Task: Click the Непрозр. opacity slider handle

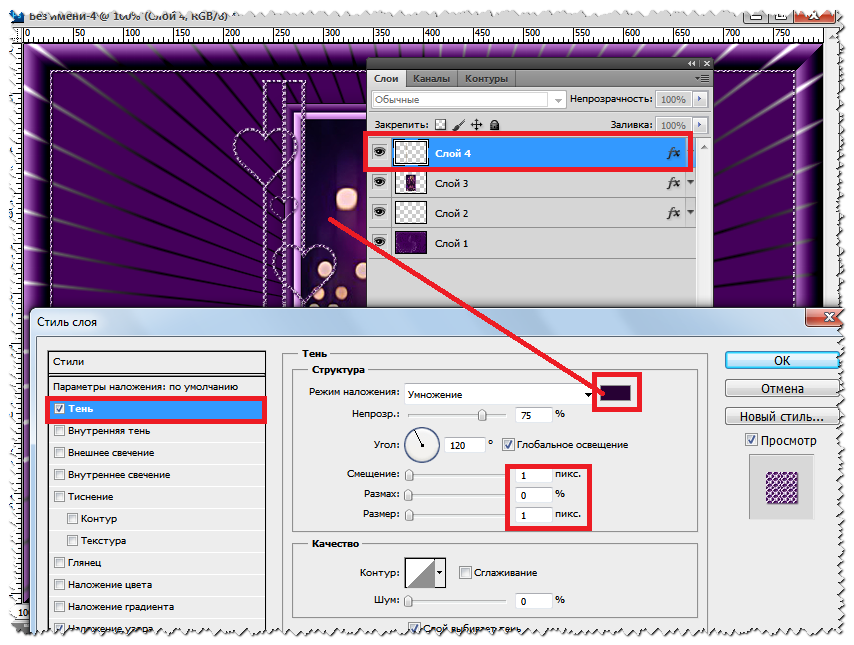Action: [482, 415]
